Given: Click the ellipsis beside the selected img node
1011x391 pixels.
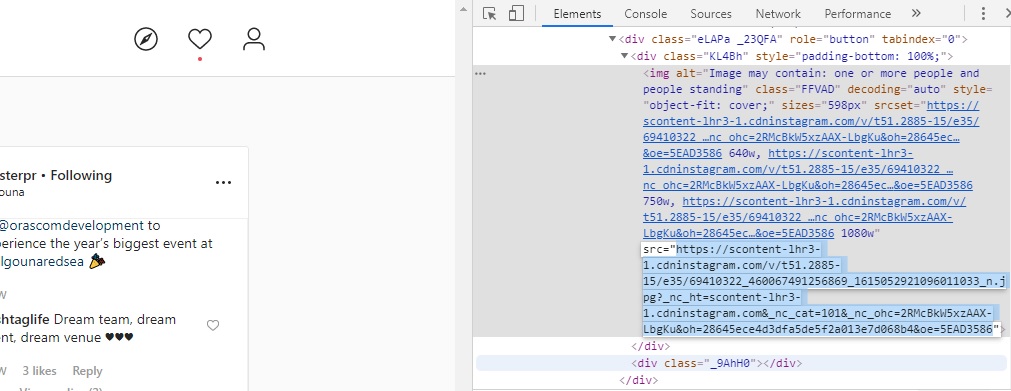Looking at the screenshot, I should pos(480,74).
